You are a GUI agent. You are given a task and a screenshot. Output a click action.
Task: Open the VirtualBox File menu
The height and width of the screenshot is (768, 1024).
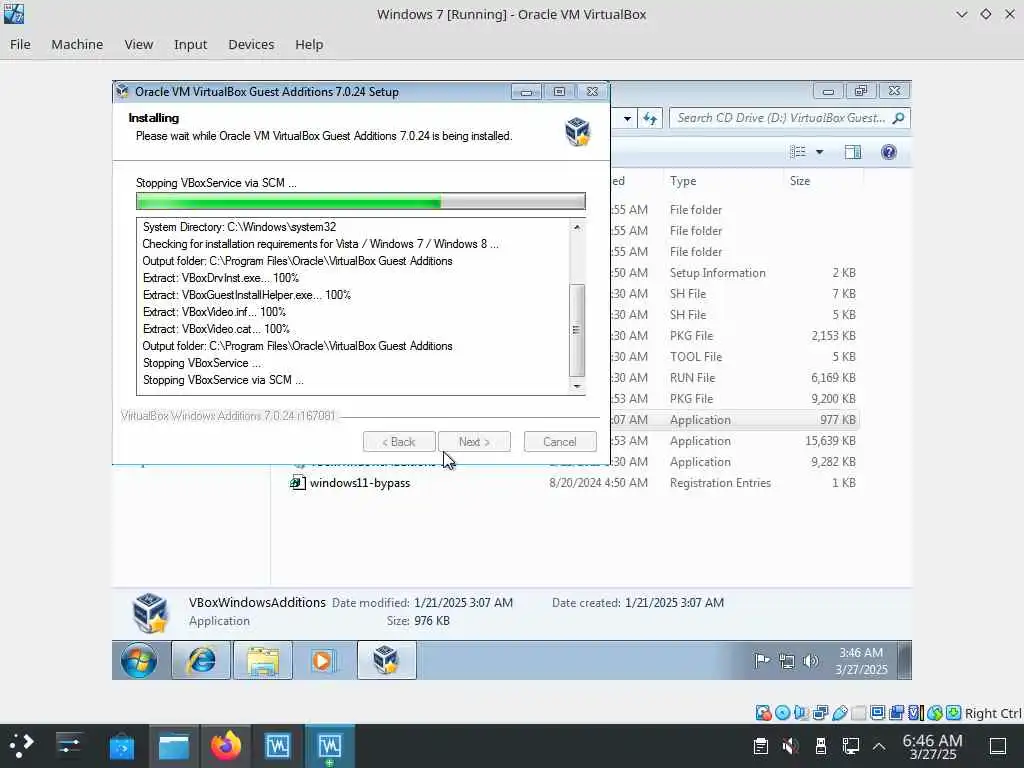pos(20,44)
